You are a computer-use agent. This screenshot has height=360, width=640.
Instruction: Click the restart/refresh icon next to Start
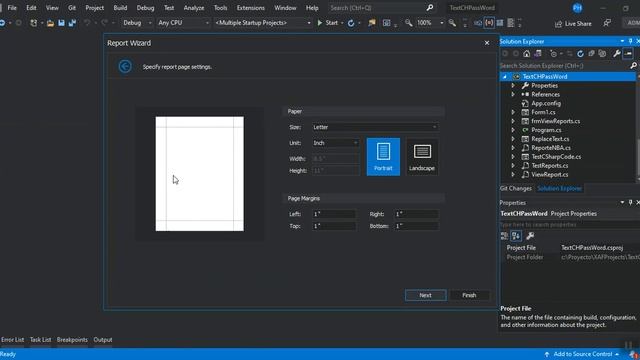[351, 23]
